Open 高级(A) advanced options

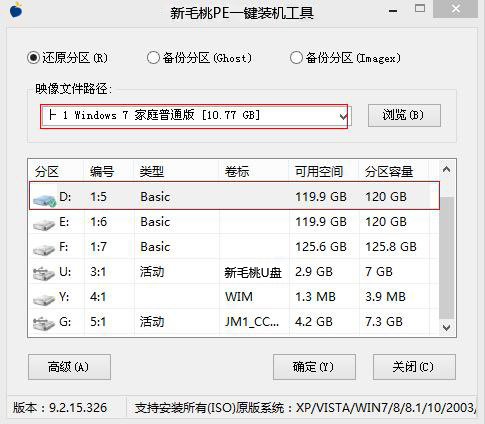click(69, 367)
